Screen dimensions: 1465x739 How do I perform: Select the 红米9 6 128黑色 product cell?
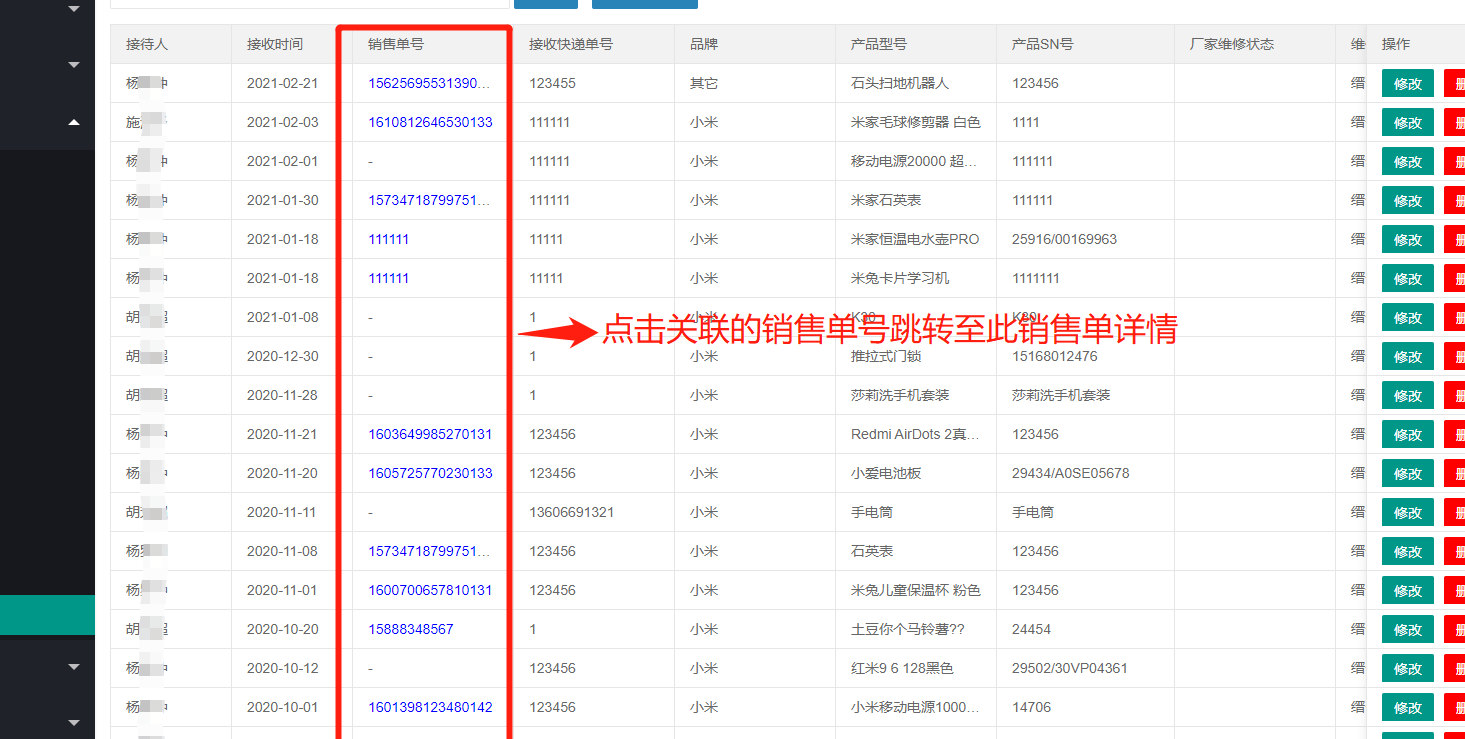click(902, 668)
